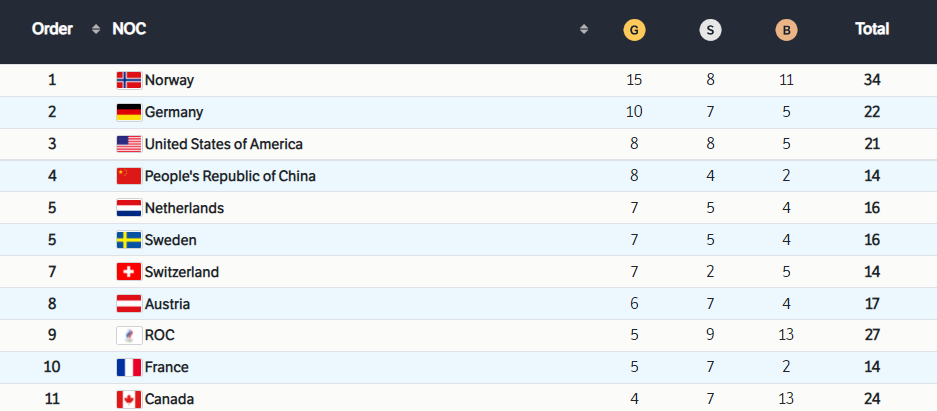The image size is (937, 411).
Task: Sort table by Order column arrows
Action: point(96,29)
